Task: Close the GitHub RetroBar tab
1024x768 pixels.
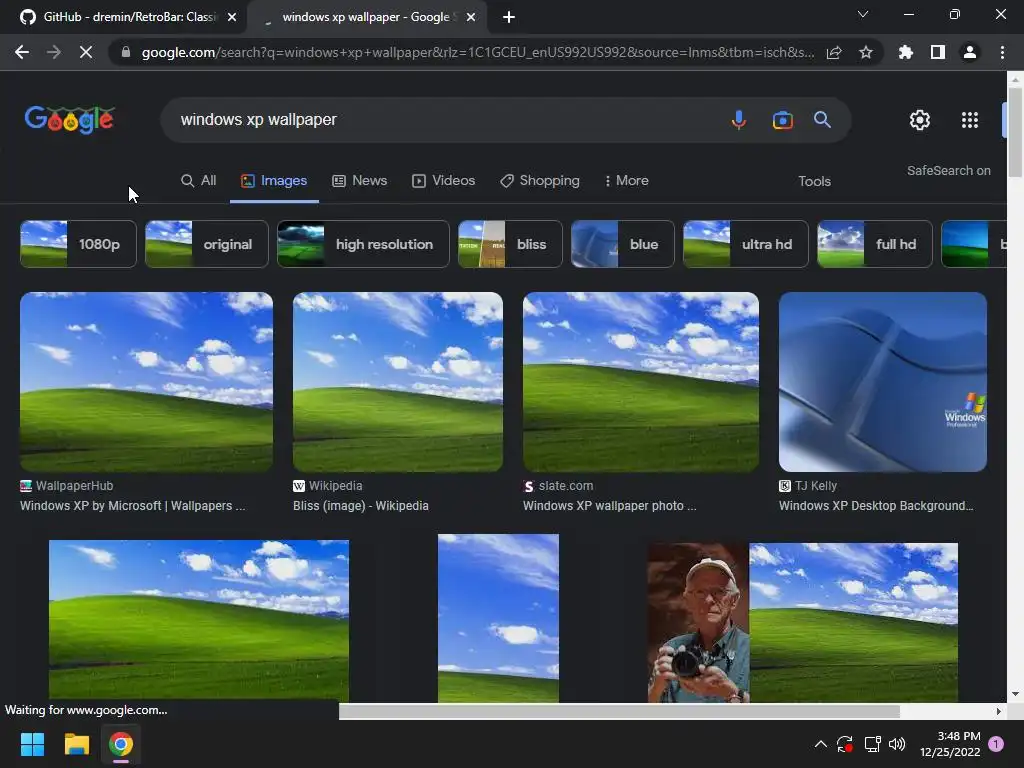Action: click(232, 17)
